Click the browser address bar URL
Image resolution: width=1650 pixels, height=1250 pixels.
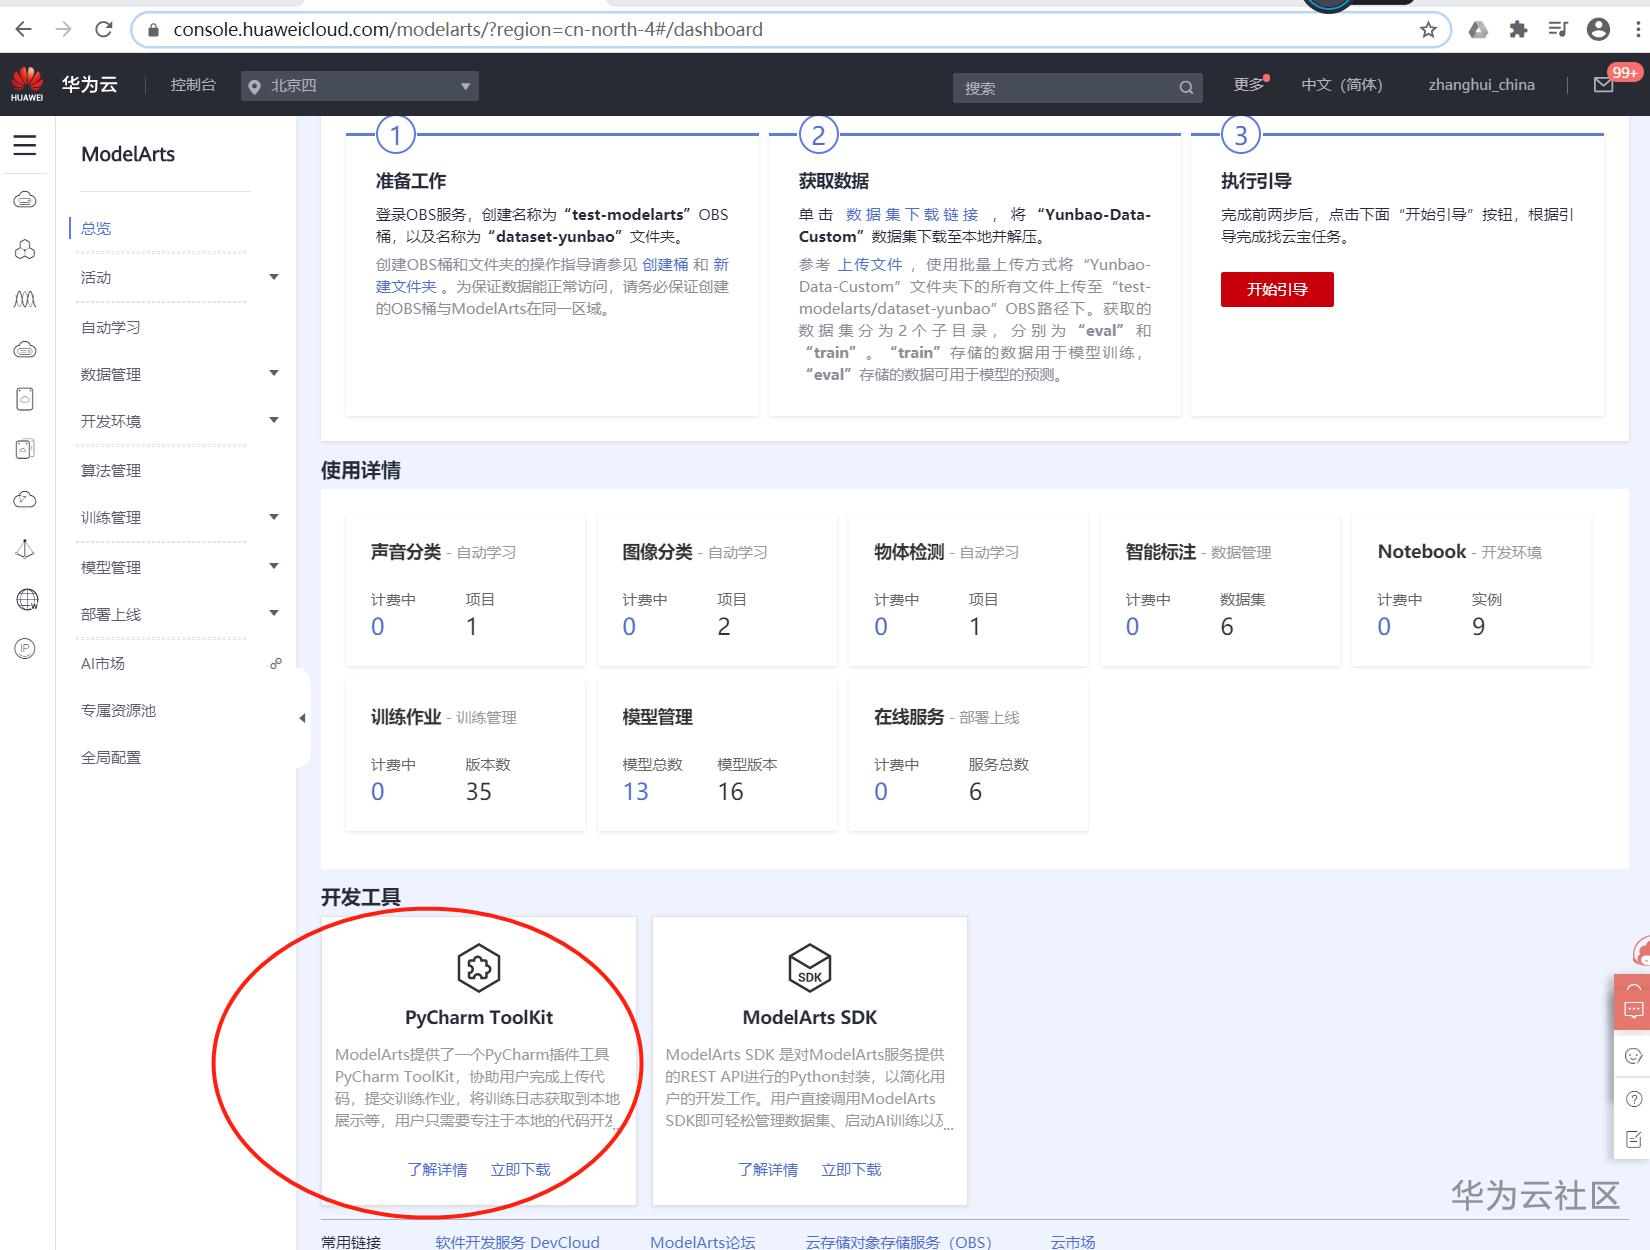coord(468,30)
